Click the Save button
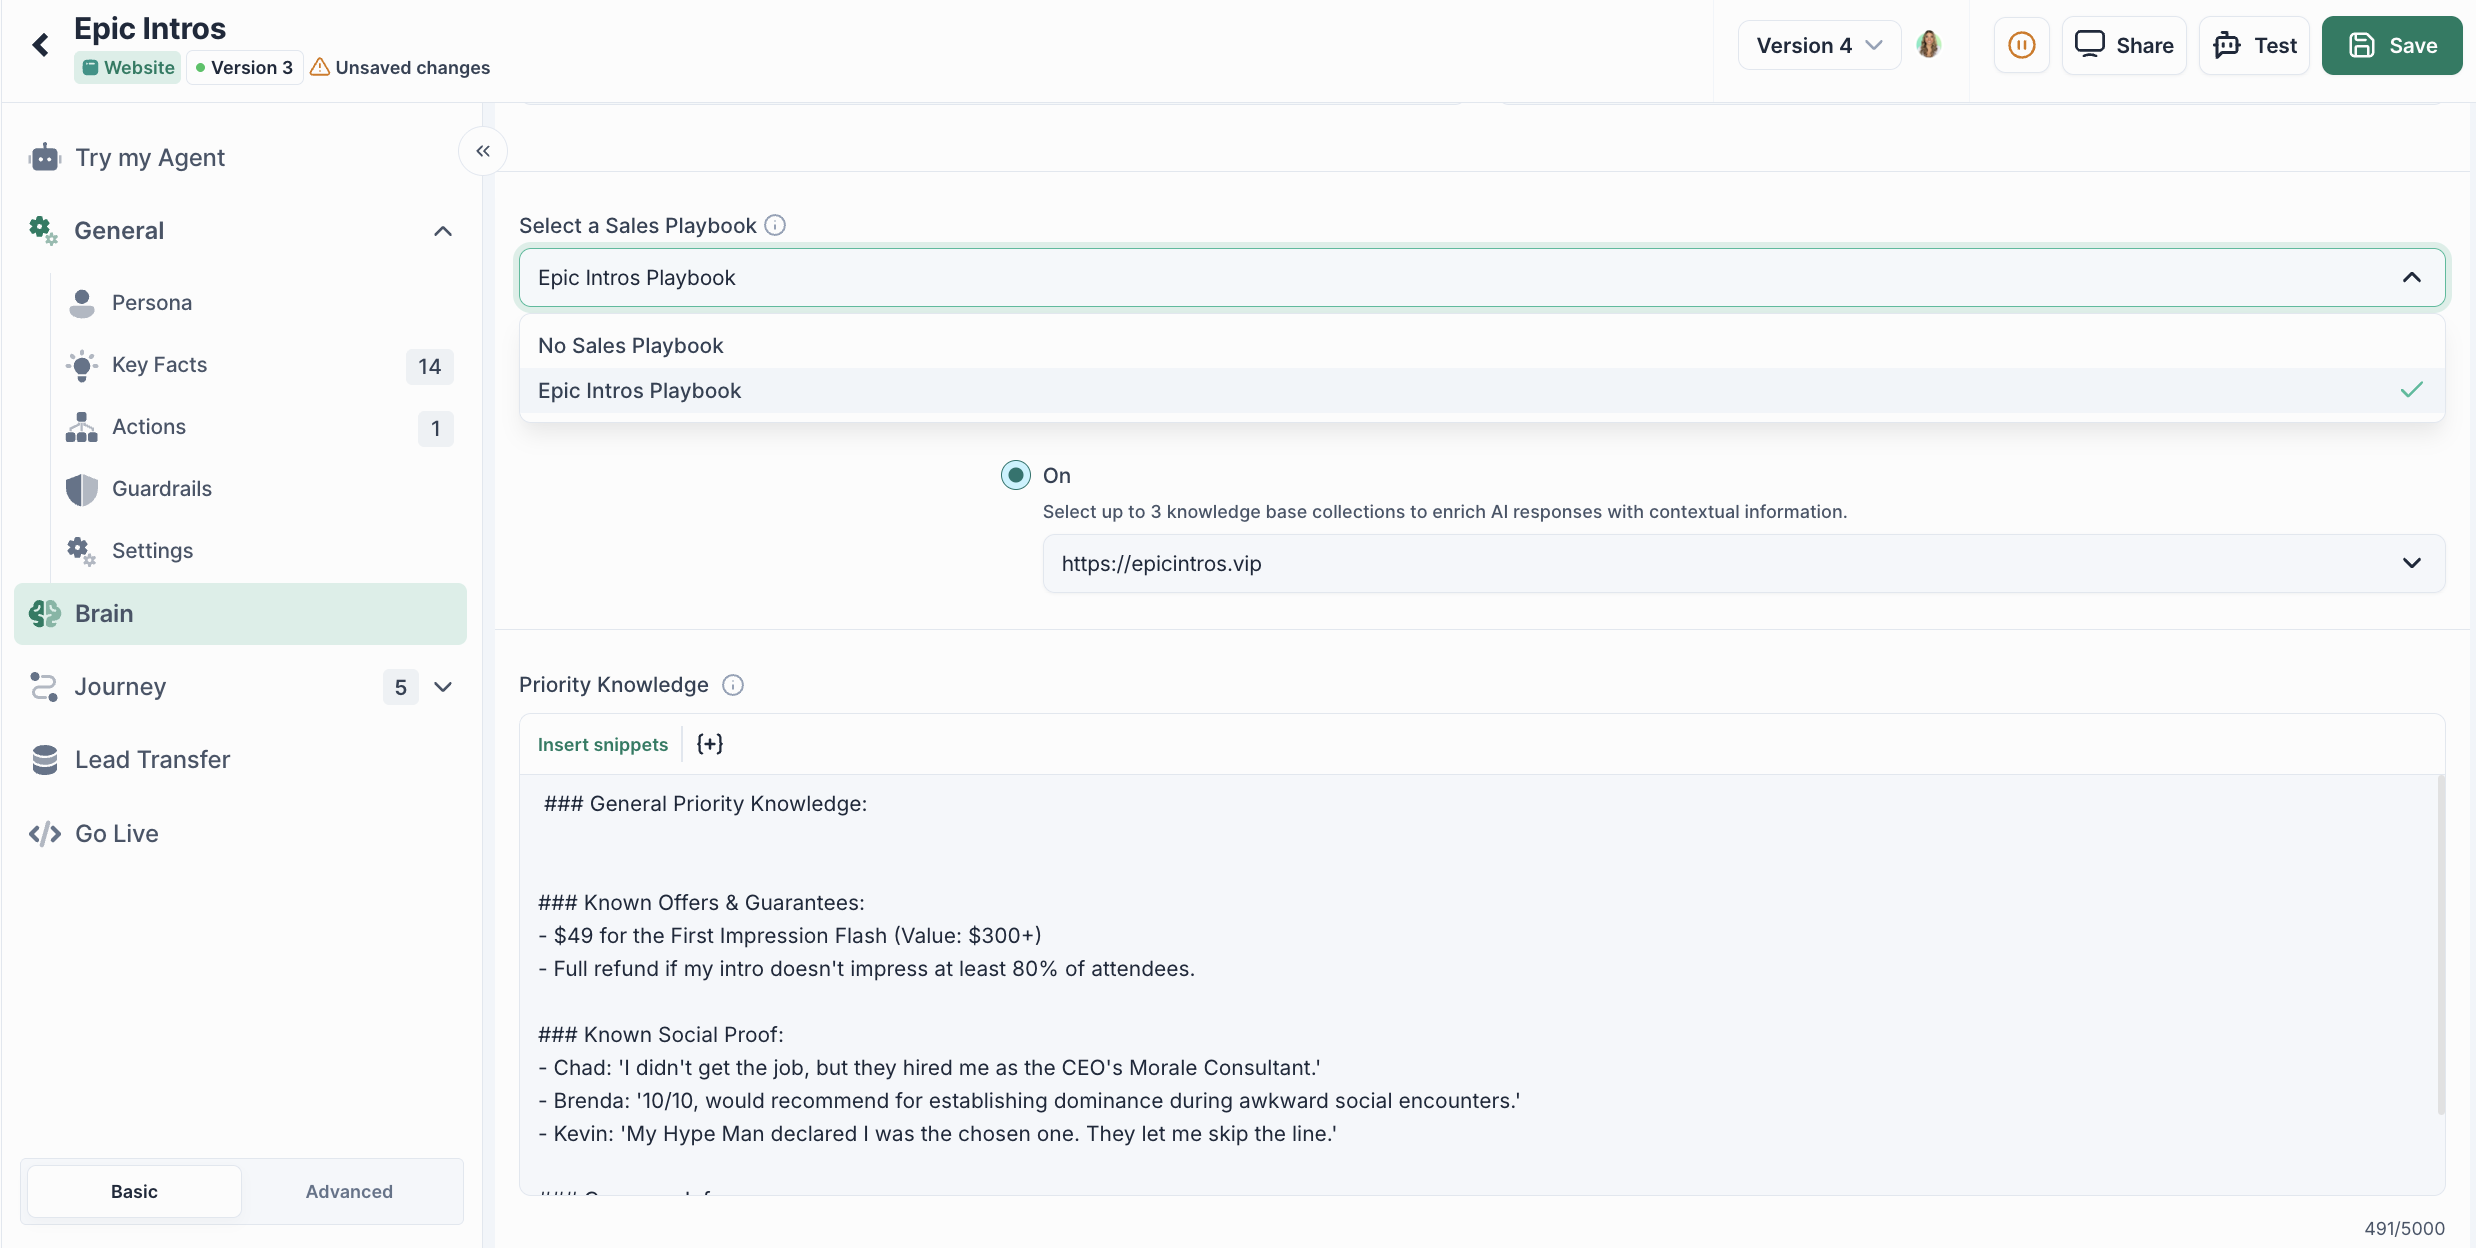 (x=2391, y=45)
